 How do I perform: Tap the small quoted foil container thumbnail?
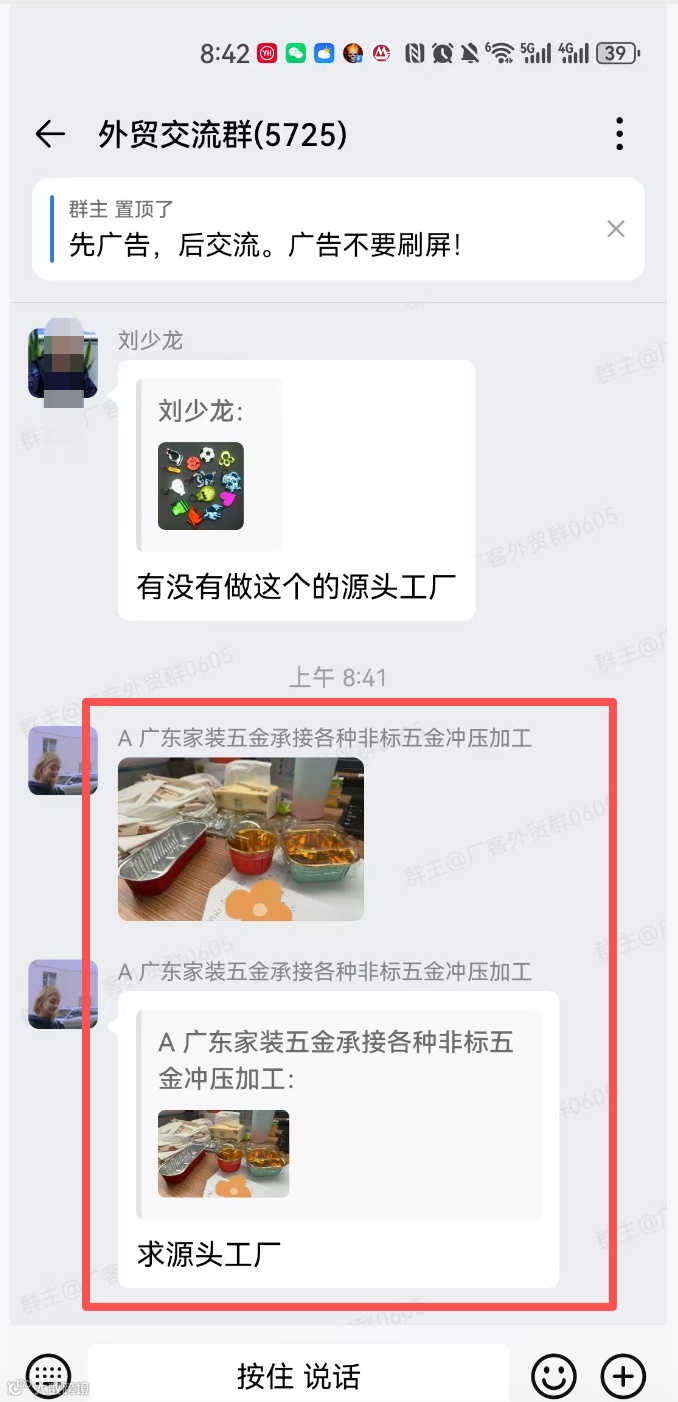(x=224, y=1154)
